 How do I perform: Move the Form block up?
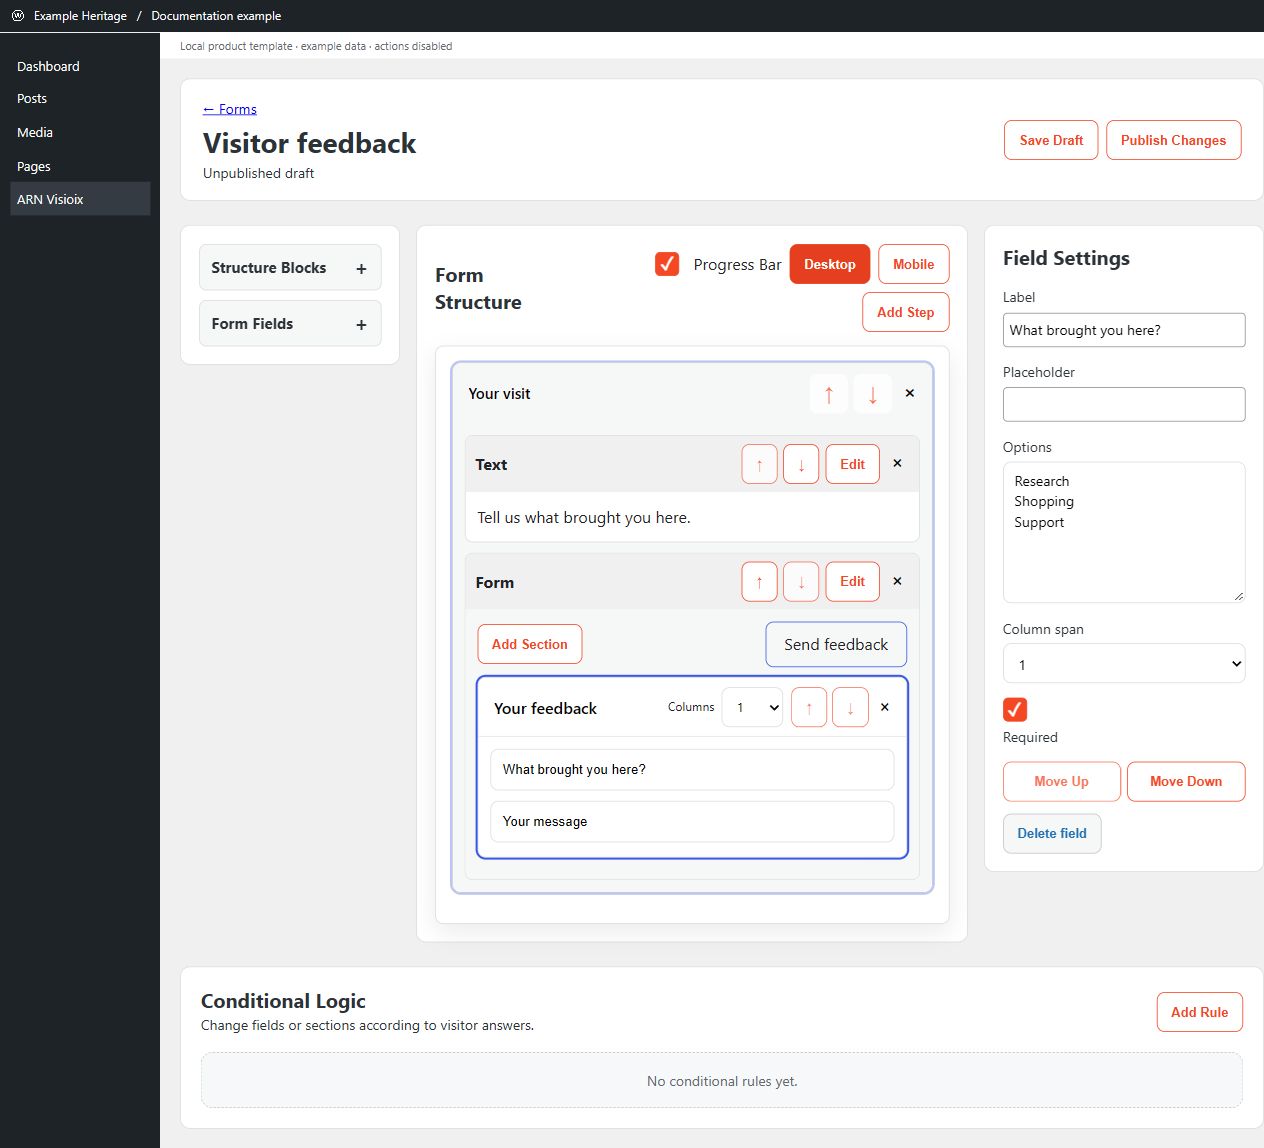click(x=760, y=582)
